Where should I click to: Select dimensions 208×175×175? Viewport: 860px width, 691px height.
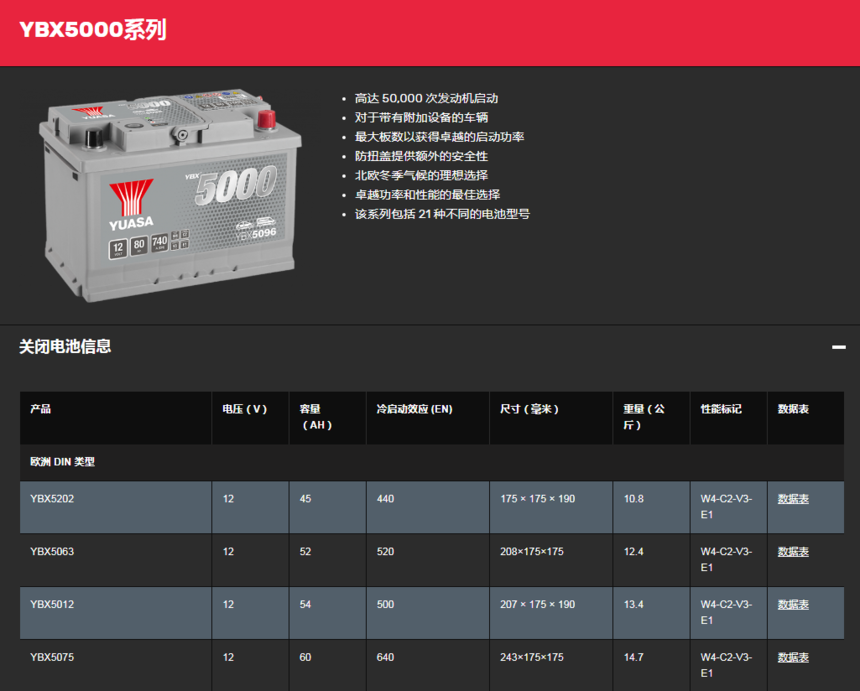[x=531, y=551]
